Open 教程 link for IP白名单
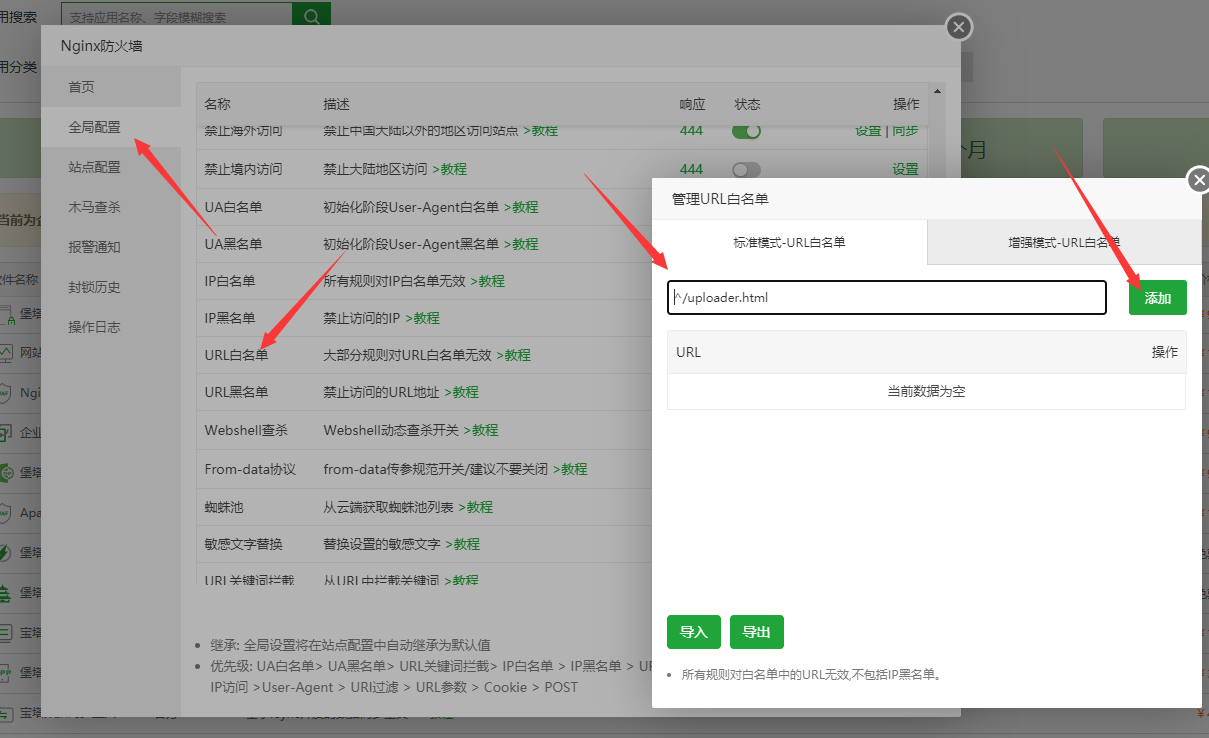Image resolution: width=1209 pixels, height=738 pixels. pos(487,281)
